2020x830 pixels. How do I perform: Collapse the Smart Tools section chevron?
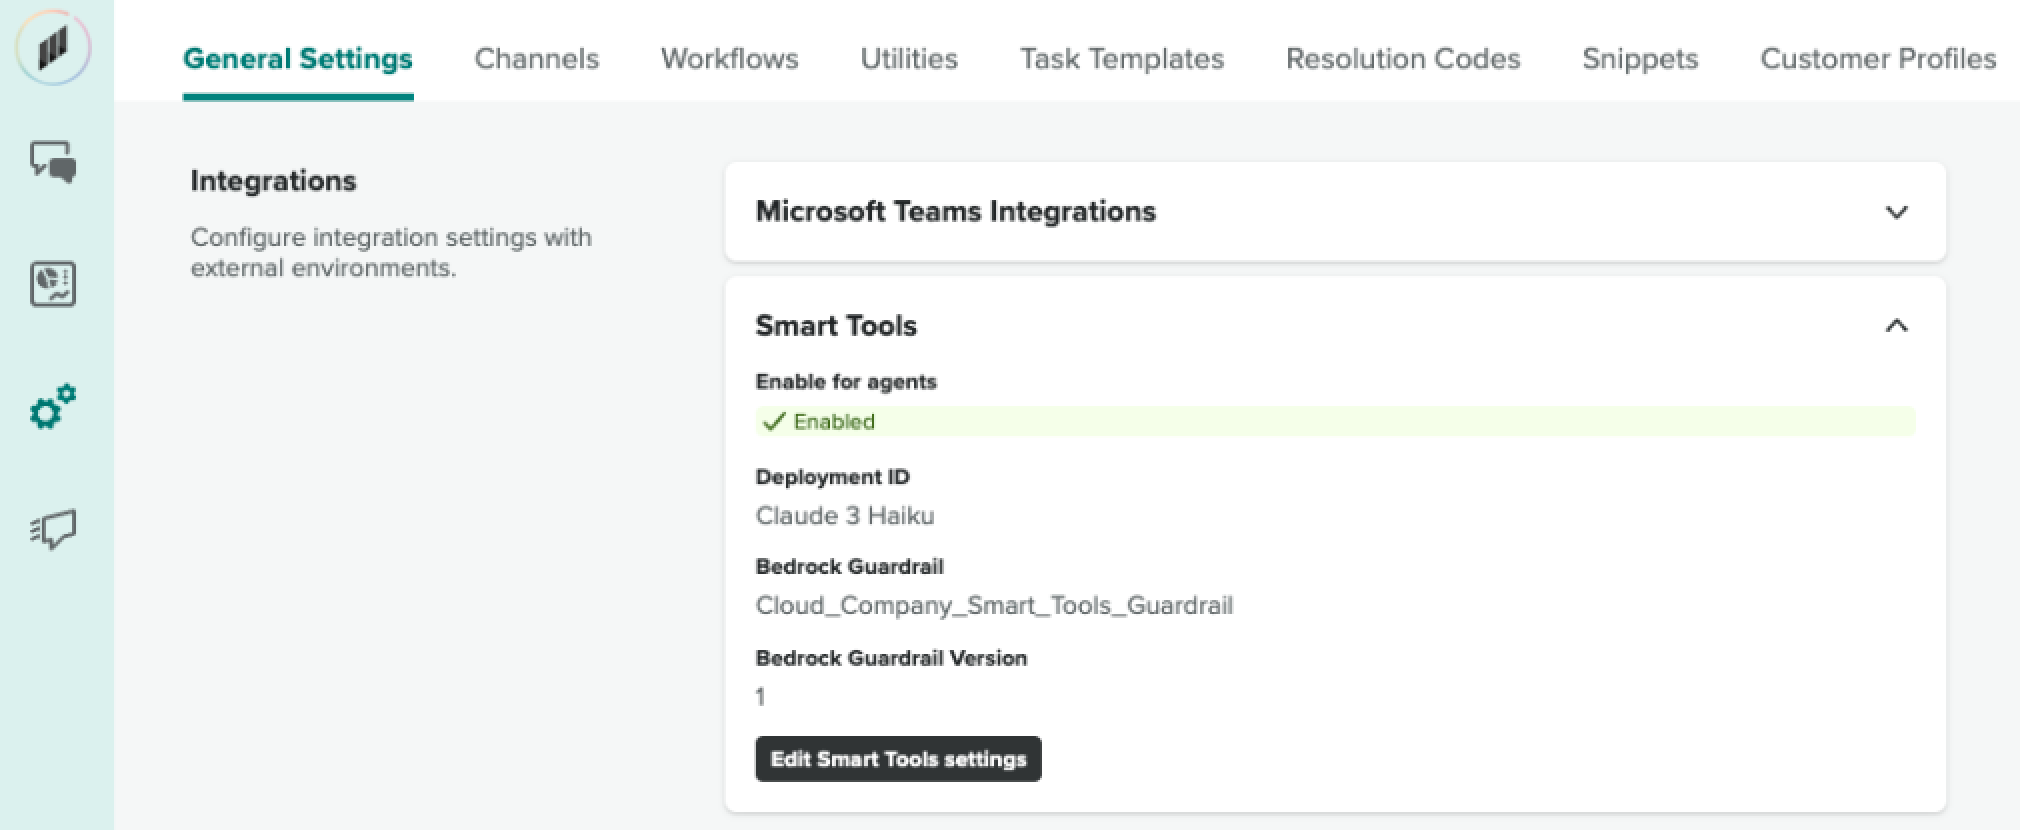(1896, 326)
